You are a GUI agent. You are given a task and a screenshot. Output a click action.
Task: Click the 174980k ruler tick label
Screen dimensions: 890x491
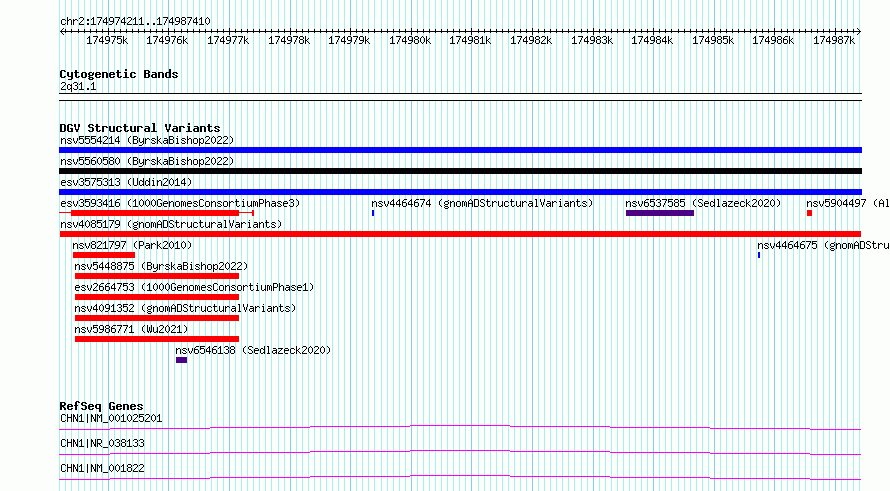[410, 40]
